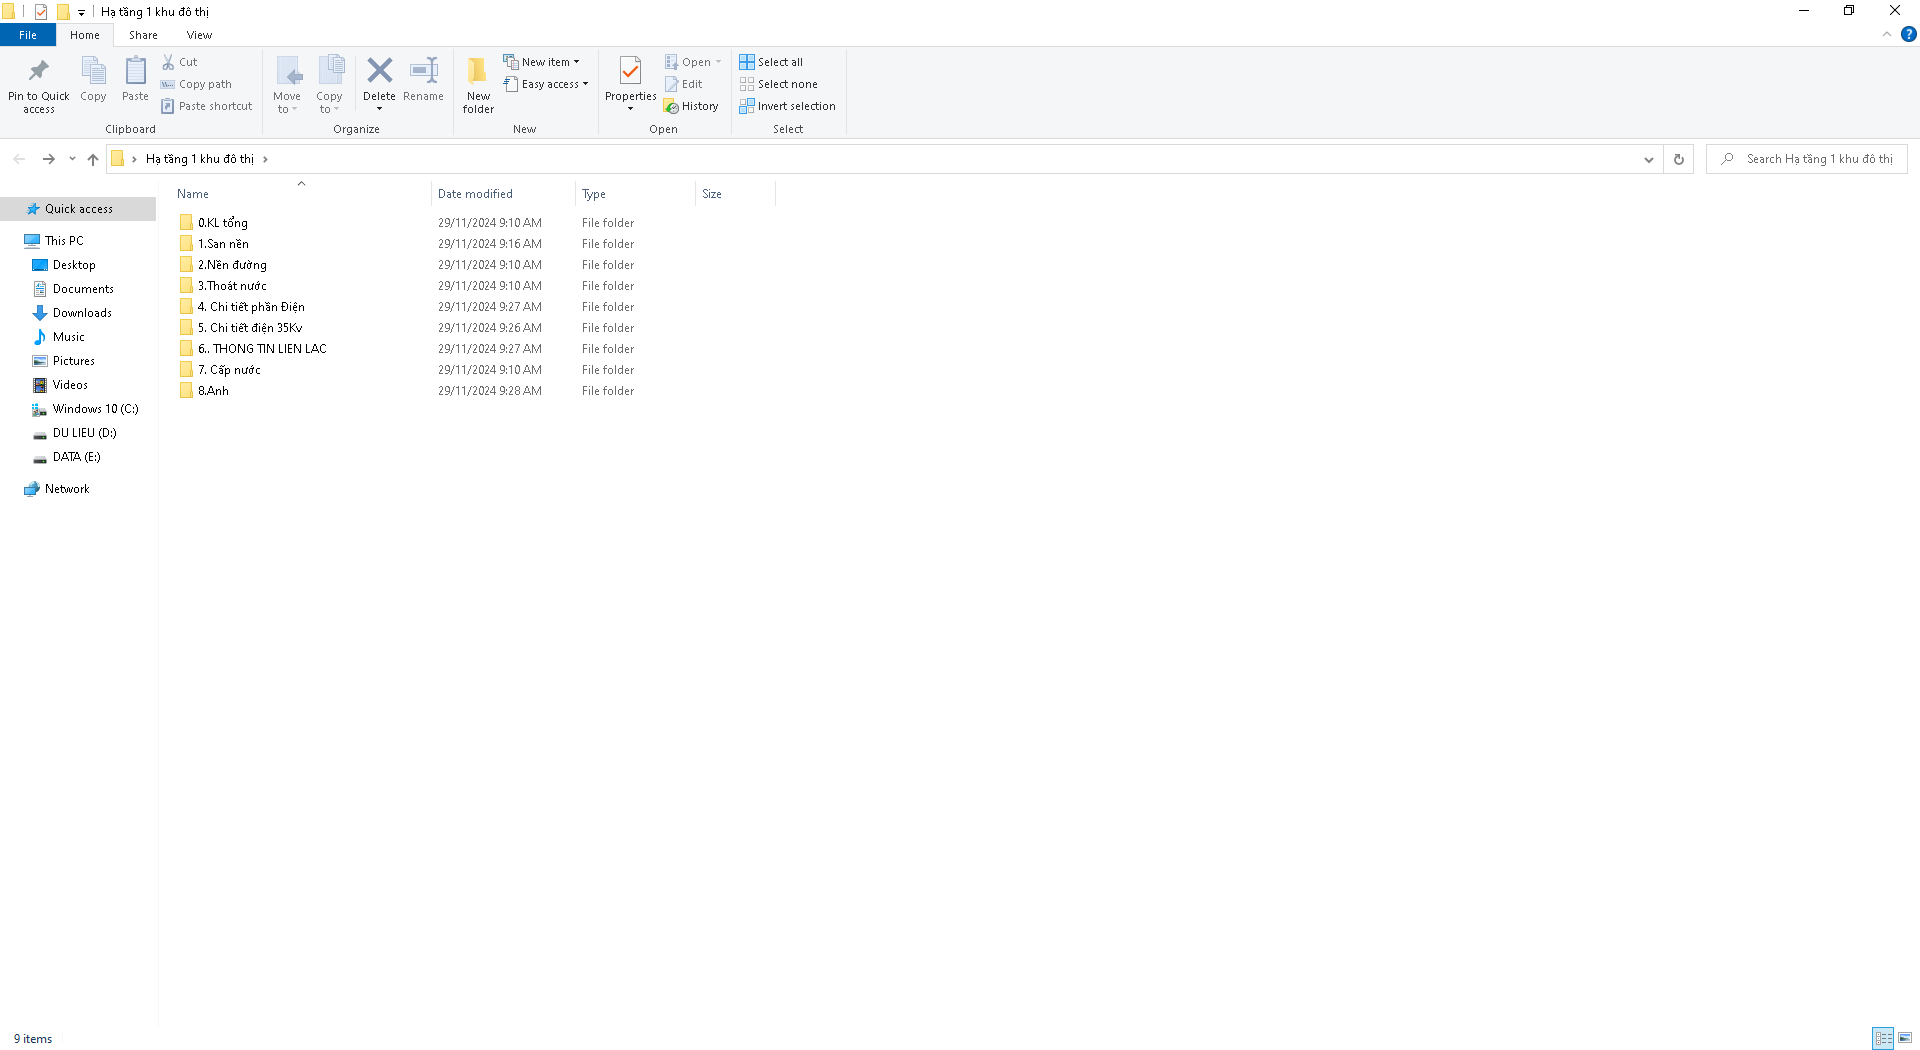Screen dimensions: 1920x1050
Task: Expand address bar history dropdown
Action: (x=1649, y=159)
